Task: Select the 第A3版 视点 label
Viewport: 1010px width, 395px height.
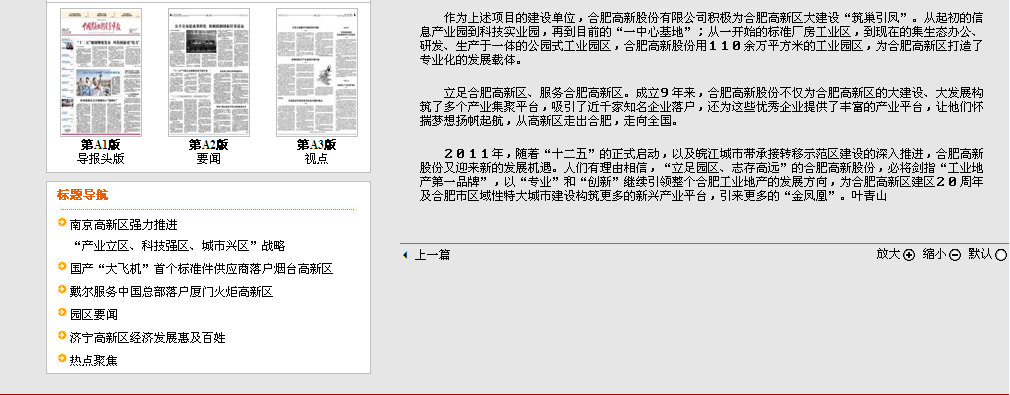Action: 316,152
